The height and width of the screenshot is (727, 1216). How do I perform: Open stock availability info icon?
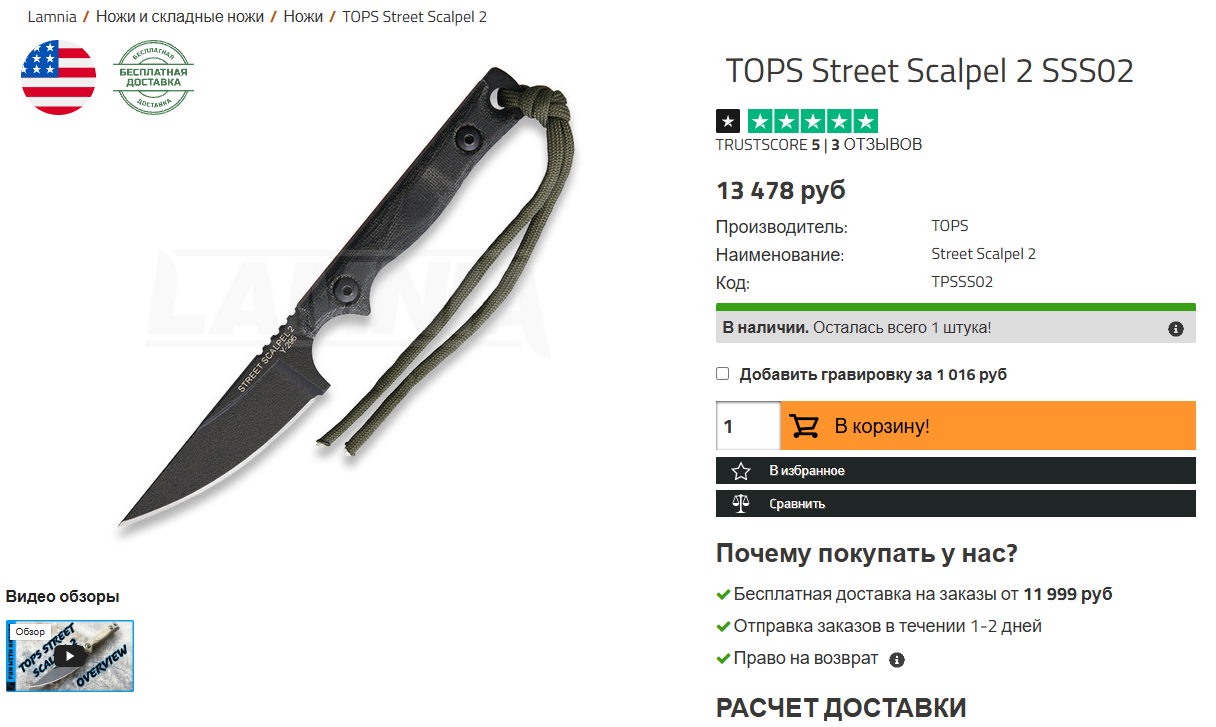point(1176,328)
